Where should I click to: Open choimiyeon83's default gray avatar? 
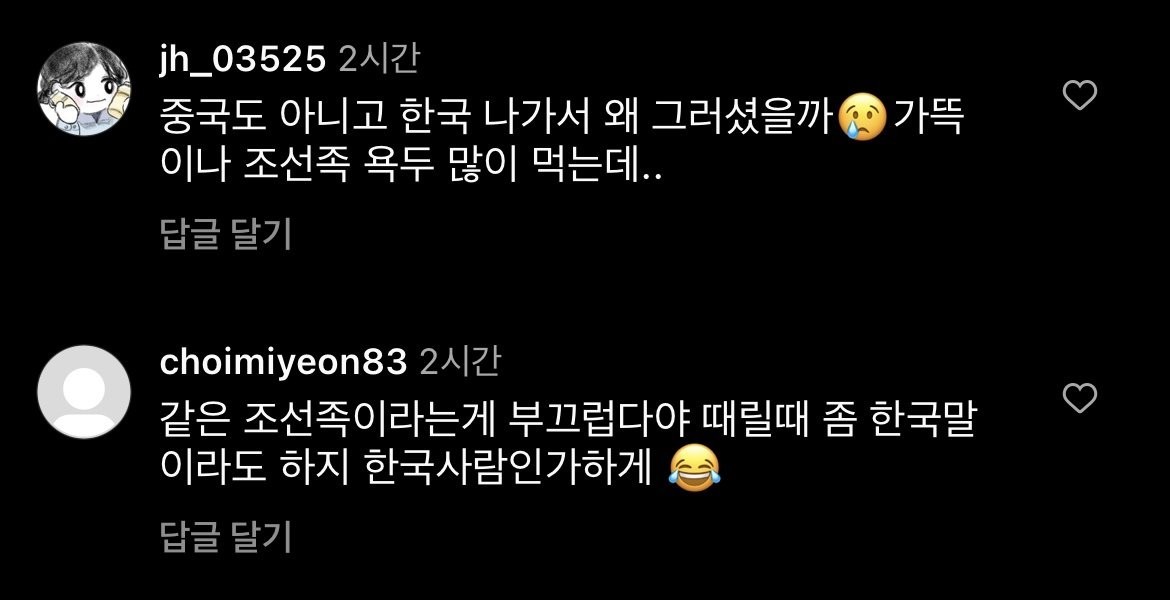(x=84, y=392)
